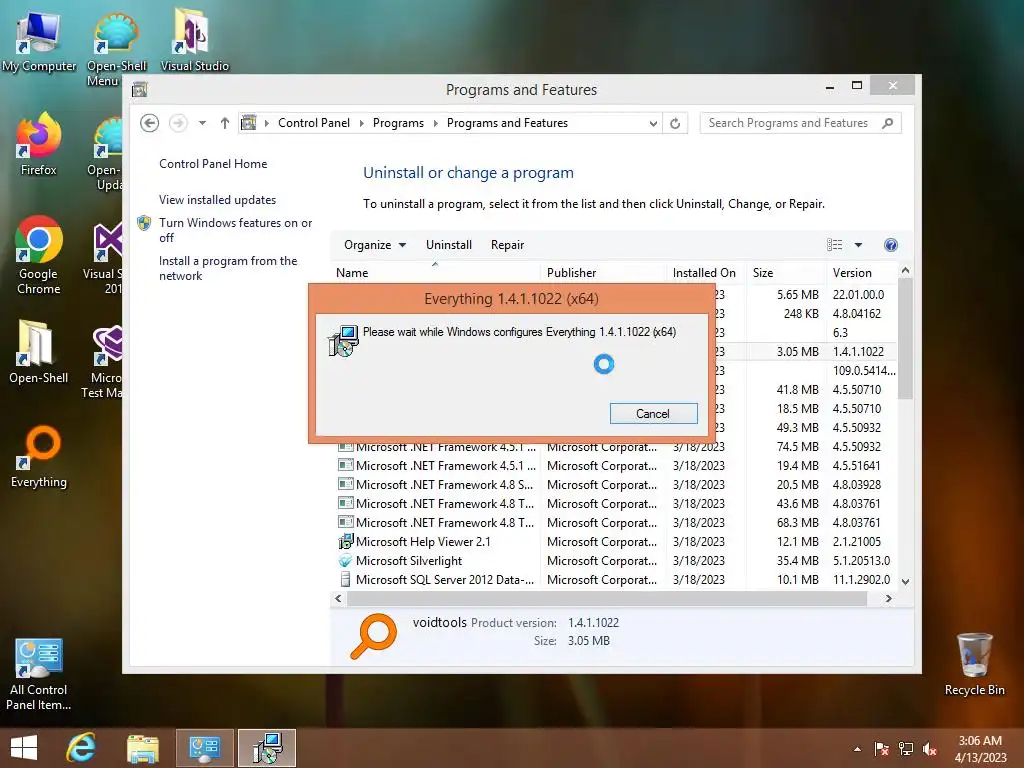Go back in Programs and Features
1024x768 pixels.
(150, 123)
